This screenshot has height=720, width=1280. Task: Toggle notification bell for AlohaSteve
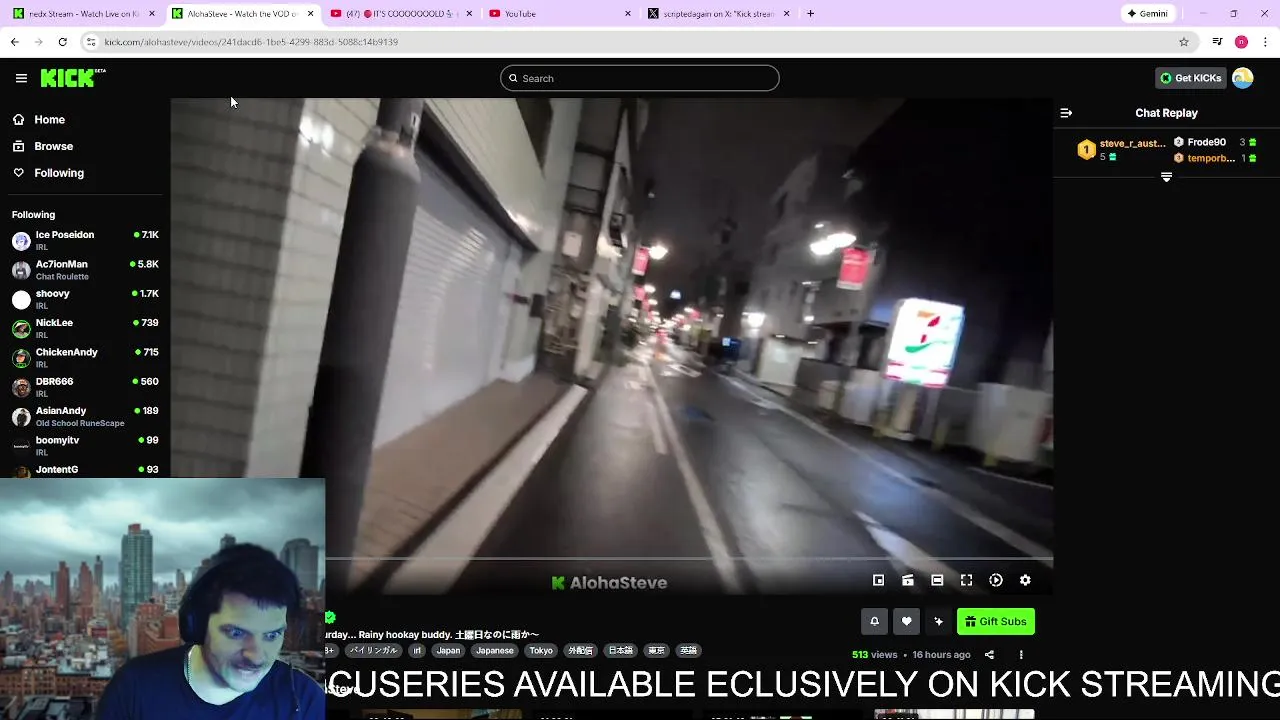(x=874, y=621)
